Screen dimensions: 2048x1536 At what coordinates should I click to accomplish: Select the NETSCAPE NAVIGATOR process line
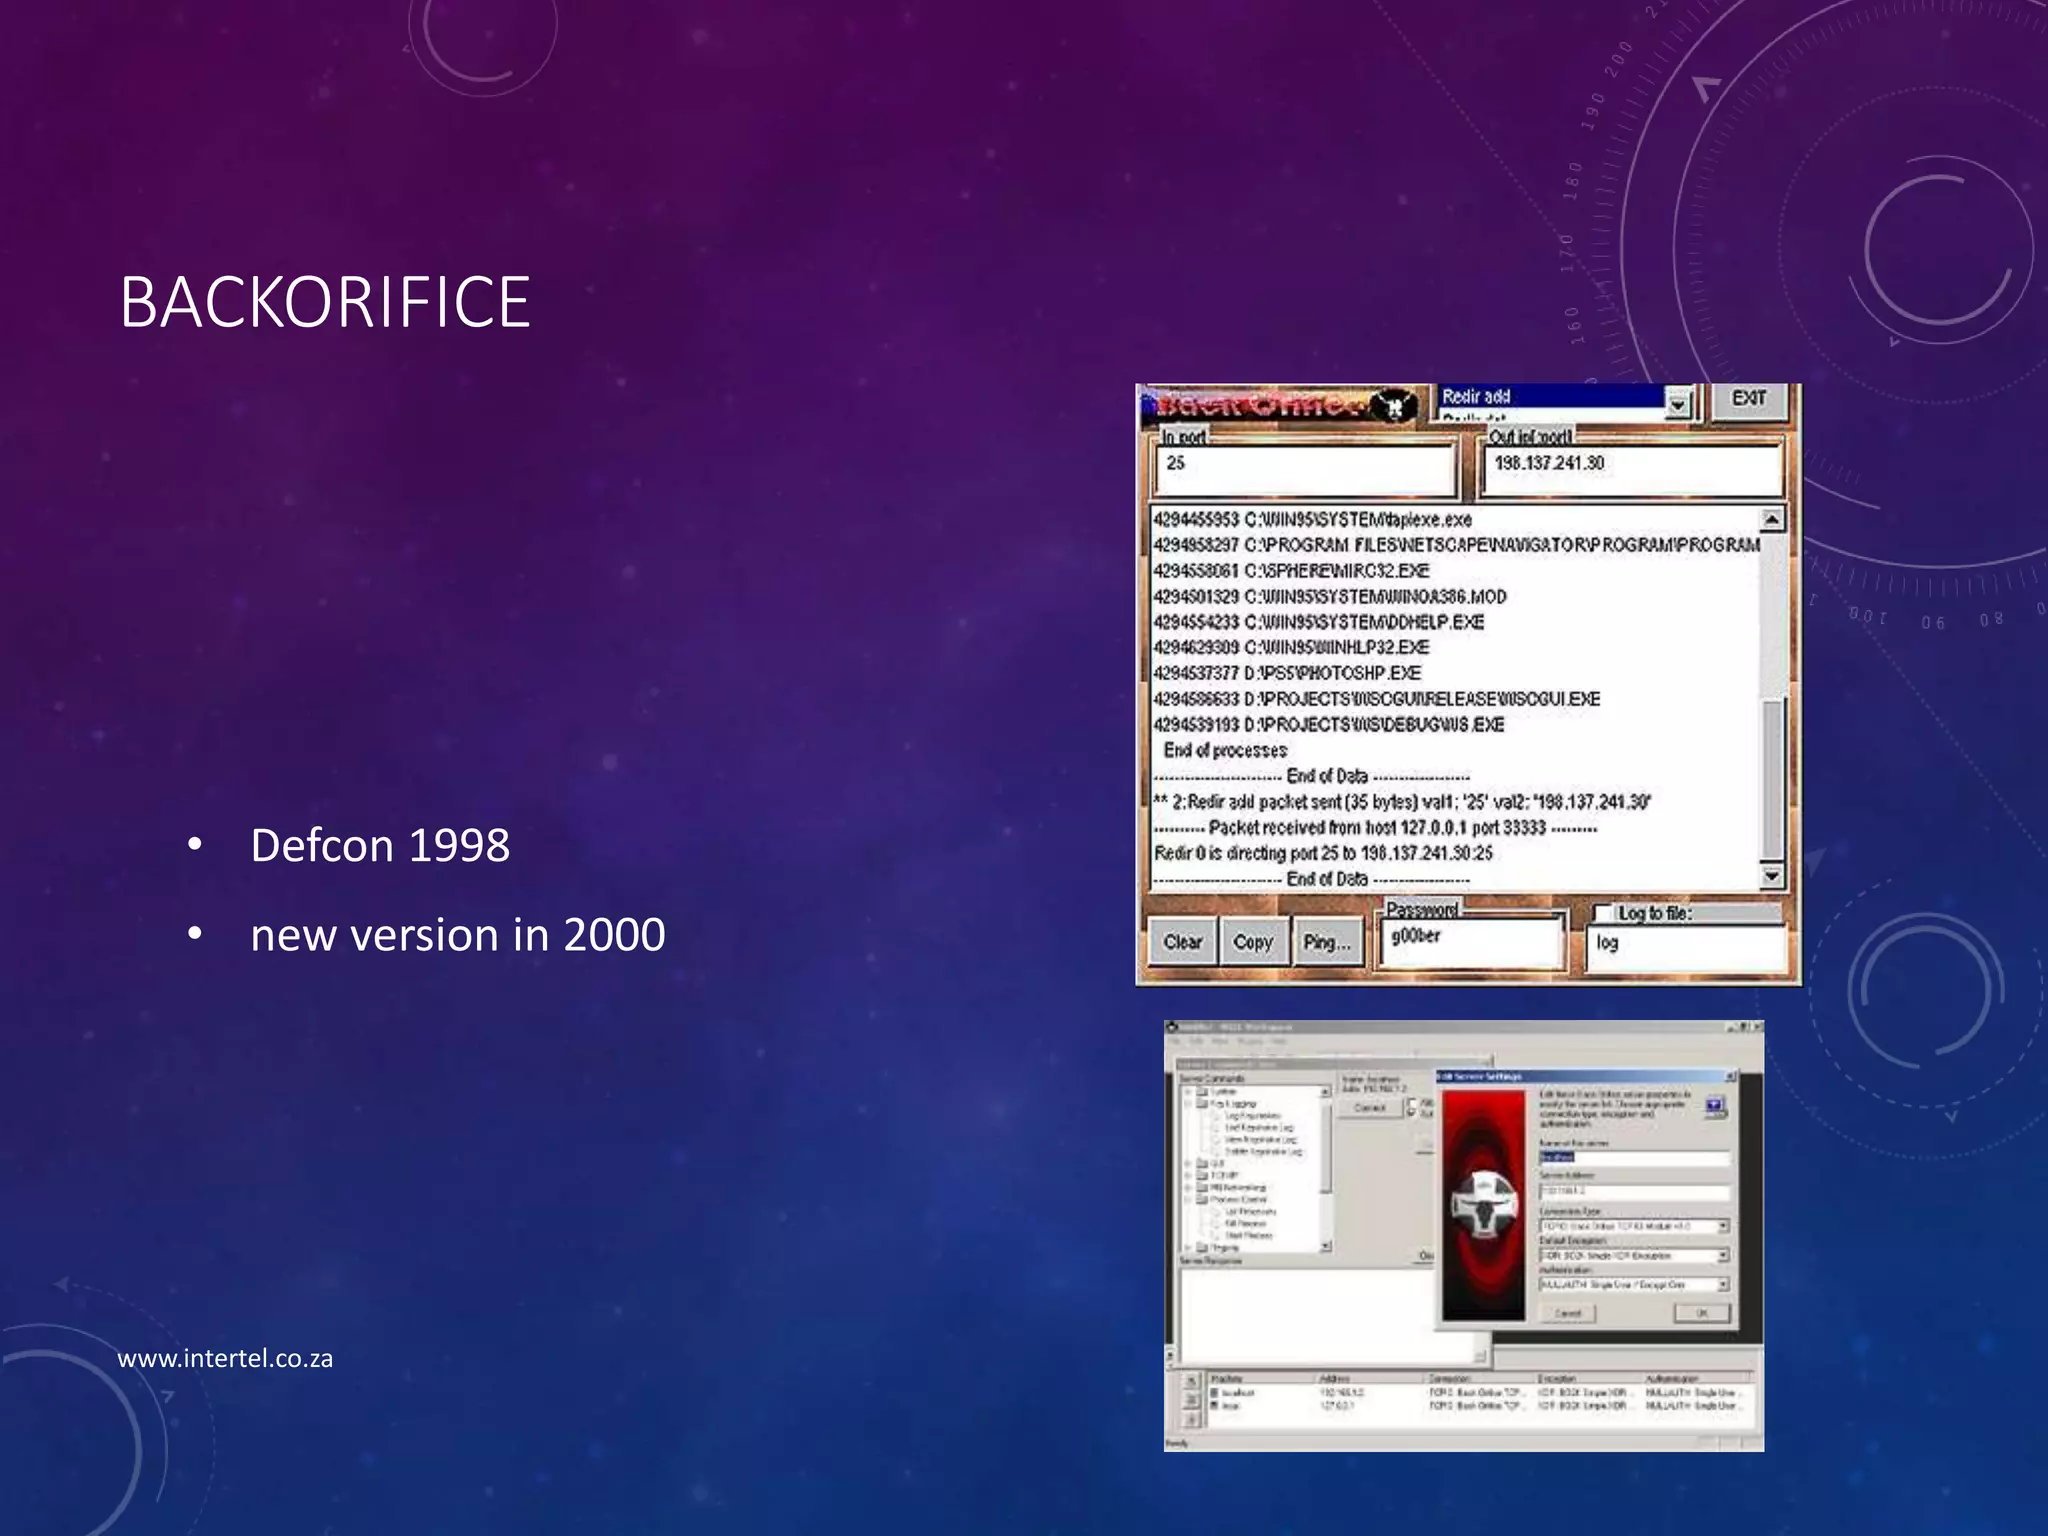[x=1456, y=545]
